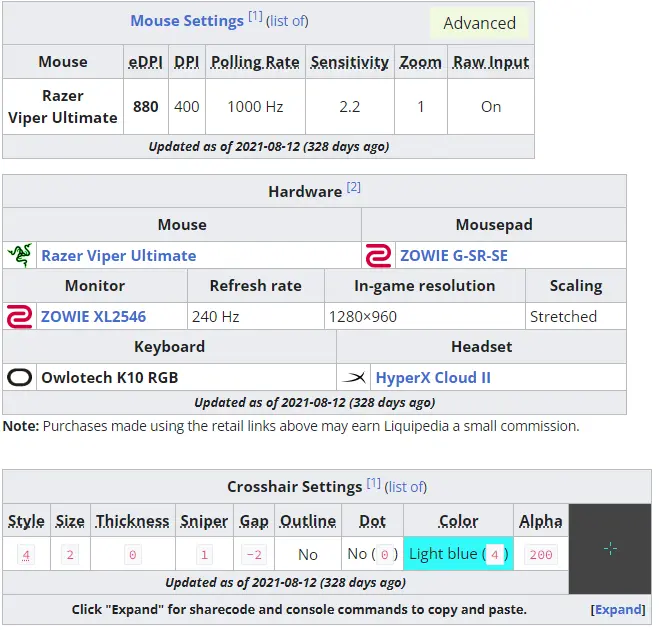Open crosshair settings 'list of' link
659x630 pixels.
pos(406,487)
